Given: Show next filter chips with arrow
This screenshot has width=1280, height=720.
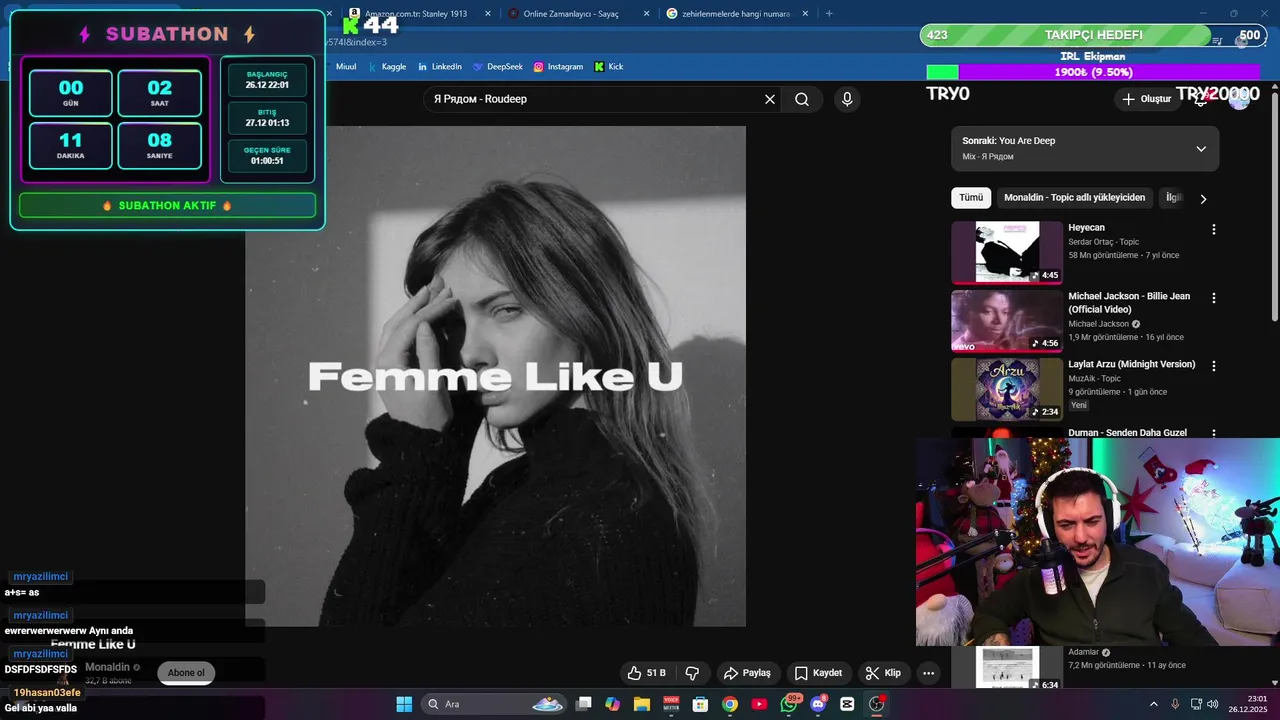Looking at the screenshot, I should (x=1203, y=198).
